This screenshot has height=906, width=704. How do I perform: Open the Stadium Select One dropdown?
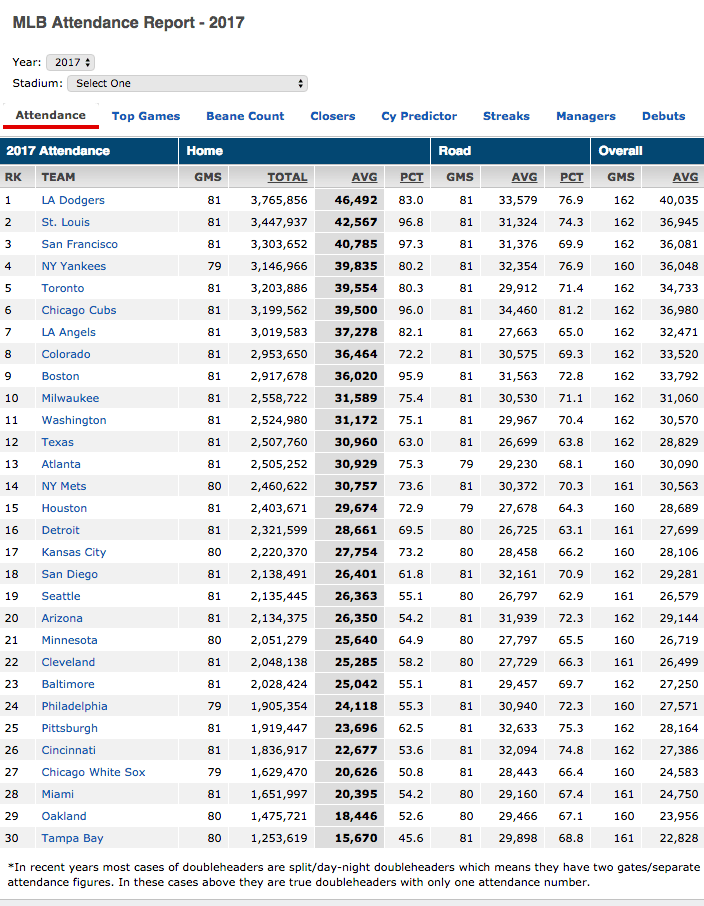click(187, 83)
